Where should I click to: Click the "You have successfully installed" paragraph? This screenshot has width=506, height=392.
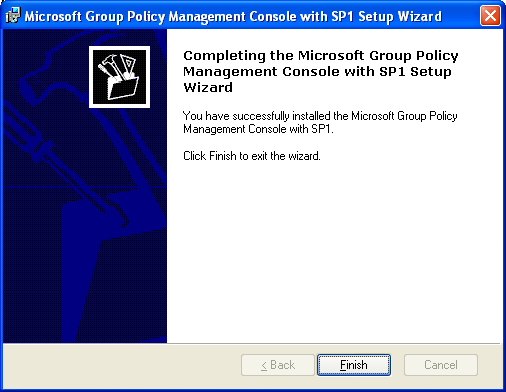tap(320, 122)
